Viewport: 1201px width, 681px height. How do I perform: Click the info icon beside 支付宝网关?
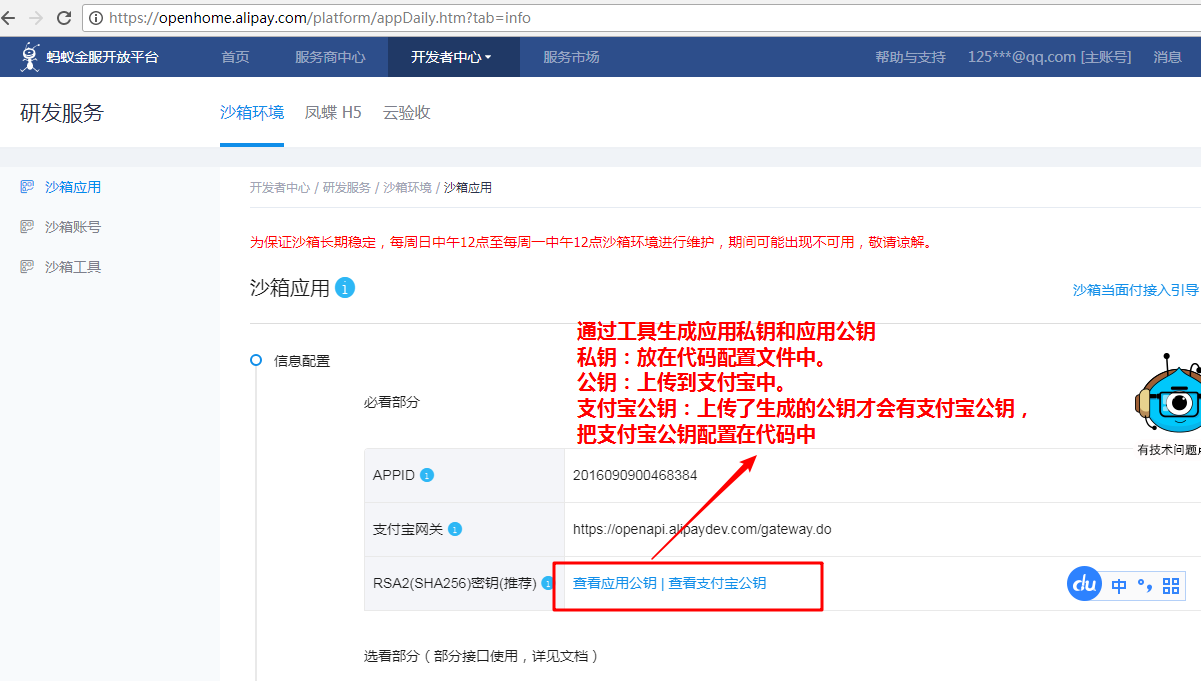(455, 529)
